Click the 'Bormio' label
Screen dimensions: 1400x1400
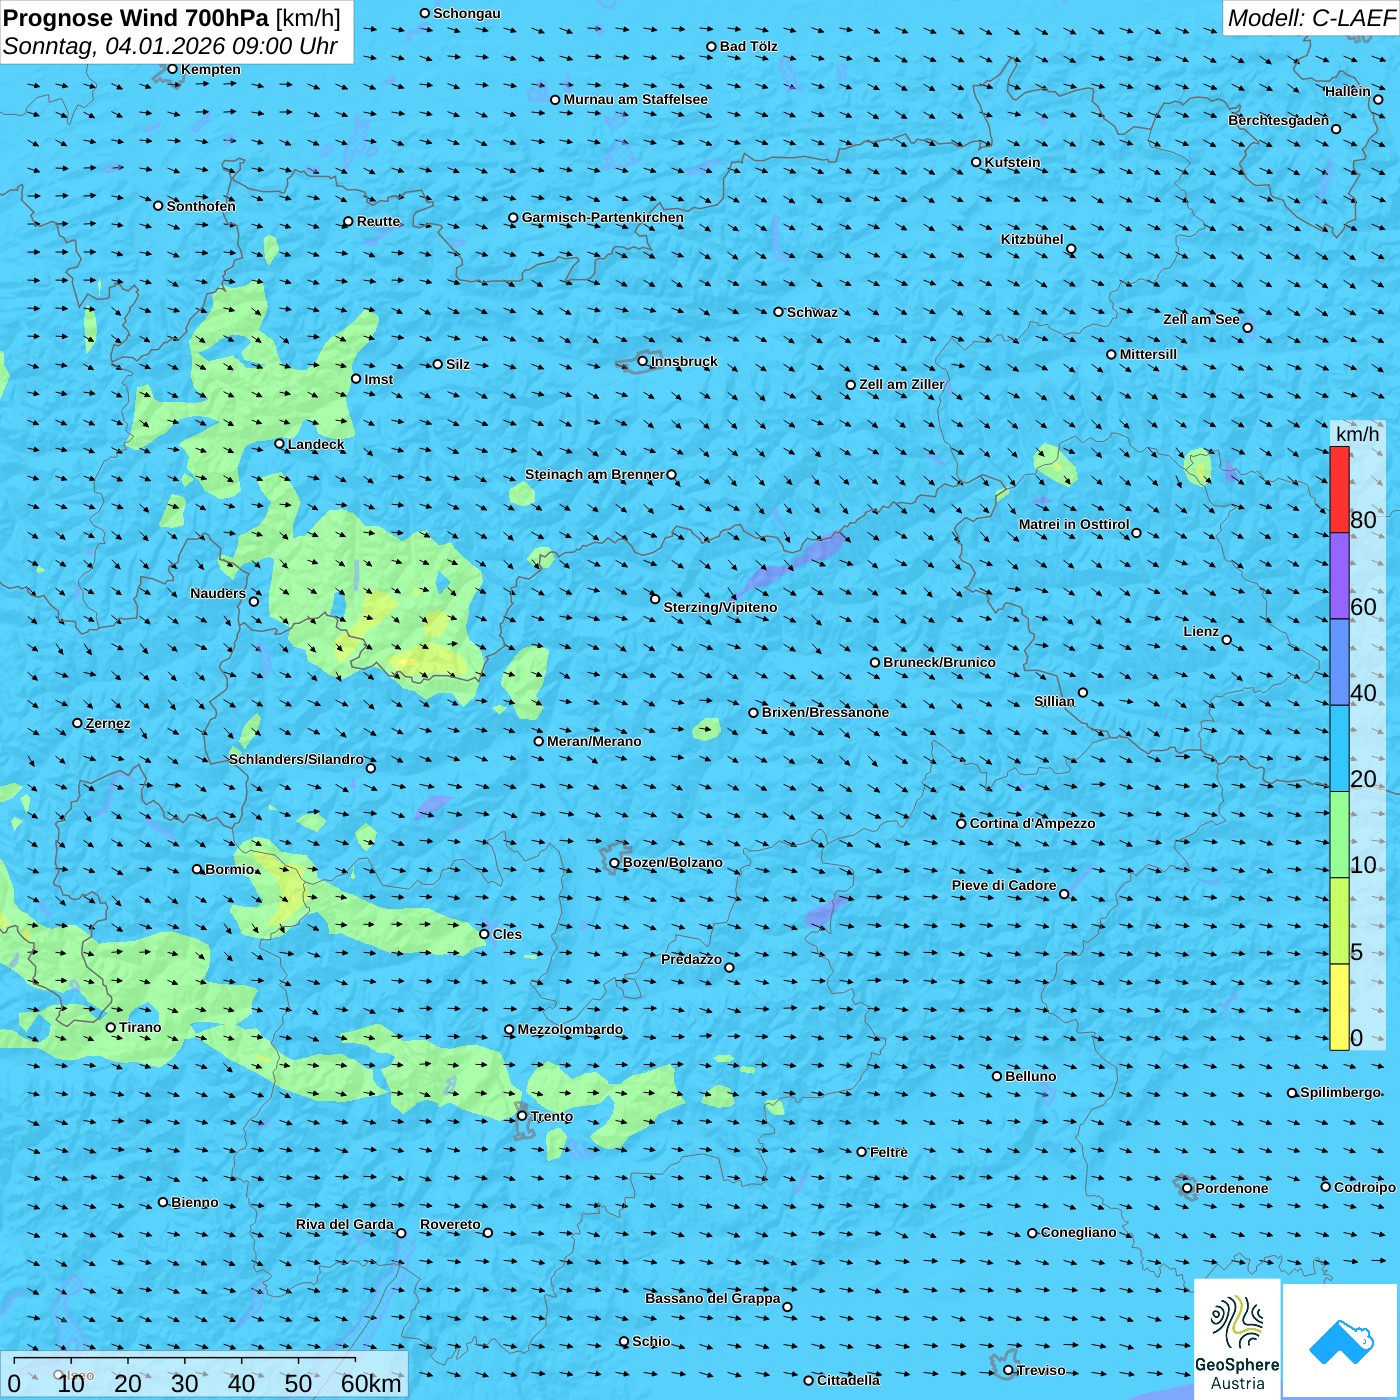230,869
